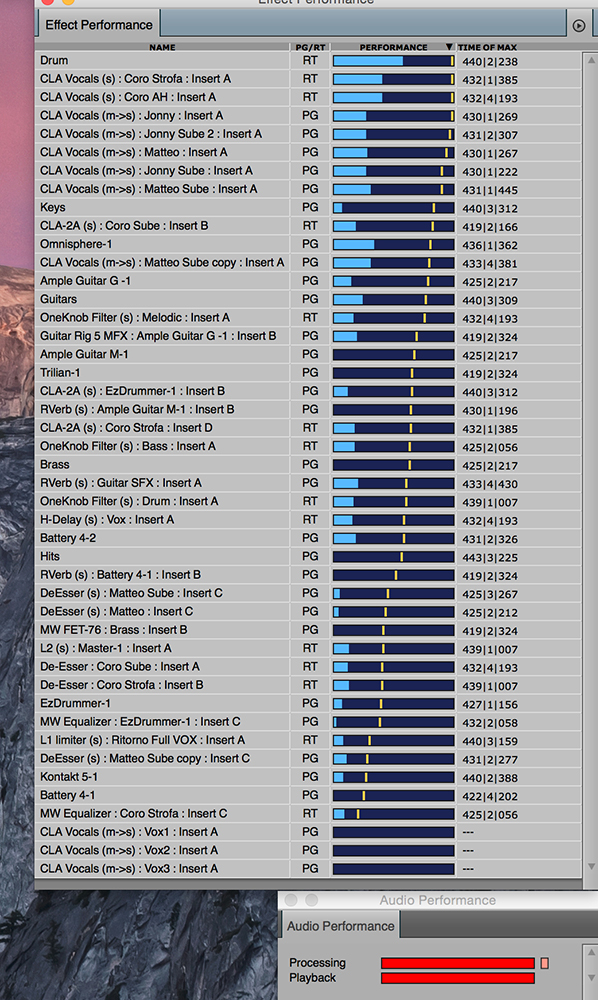Select the Keys row
Viewport: 598px width, 1000px height.
(53, 207)
